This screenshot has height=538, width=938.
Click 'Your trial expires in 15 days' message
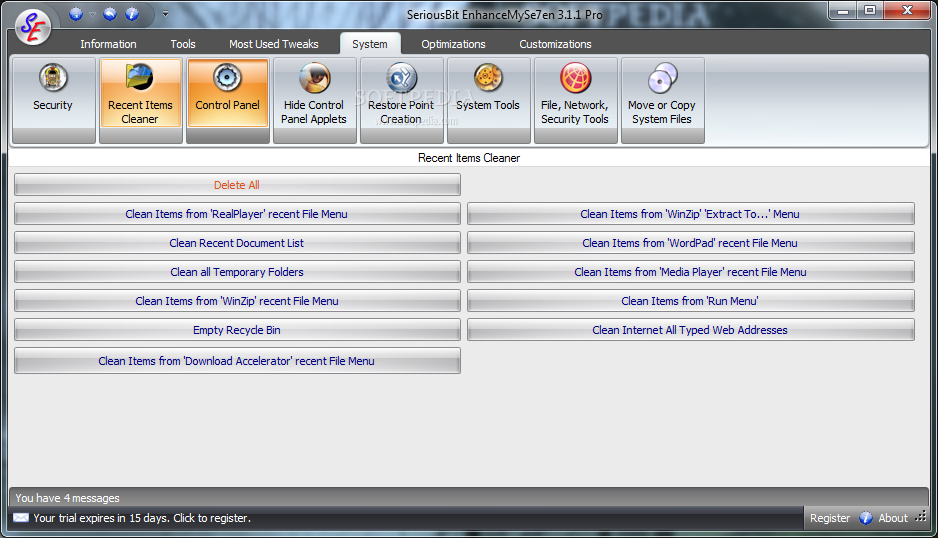(142, 518)
